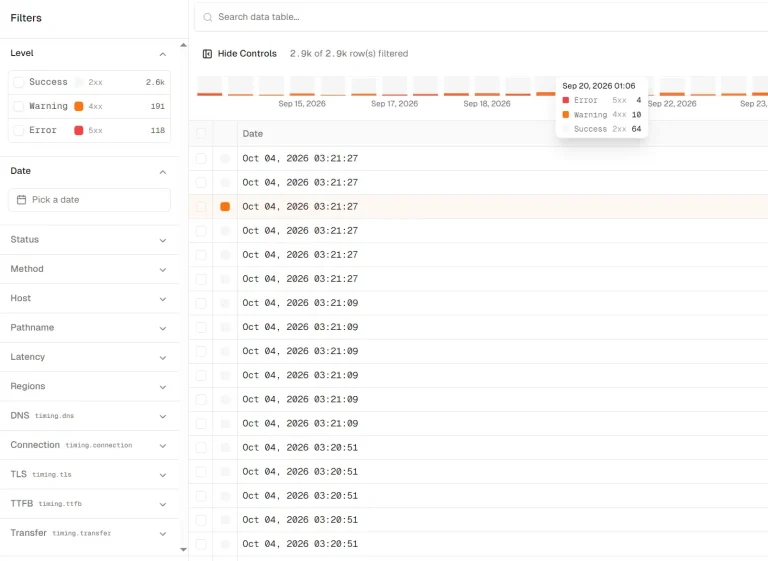Click orange level indicator in highlighted row
Screen dimensions: 768x561
point(225,207)
